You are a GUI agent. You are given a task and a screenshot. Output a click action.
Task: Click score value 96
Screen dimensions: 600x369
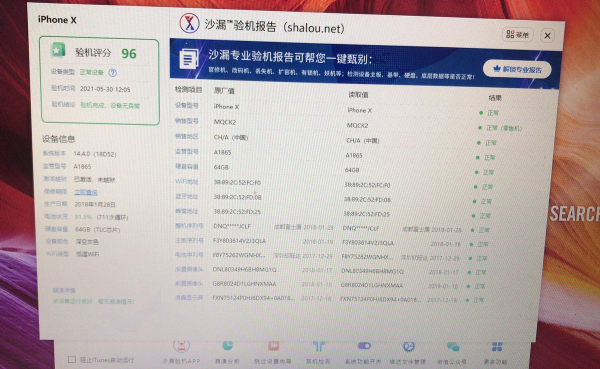(129, 54)
